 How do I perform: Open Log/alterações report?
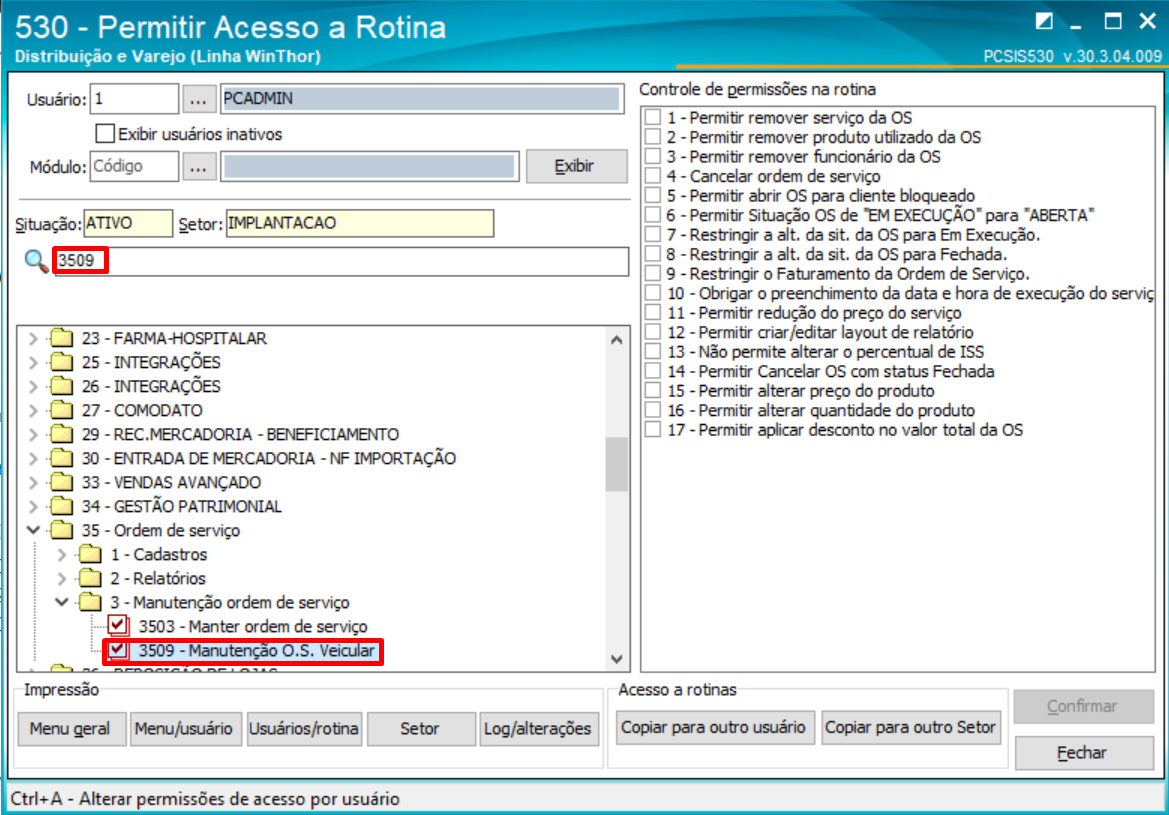pyautogui.click(x=538, y=729)
